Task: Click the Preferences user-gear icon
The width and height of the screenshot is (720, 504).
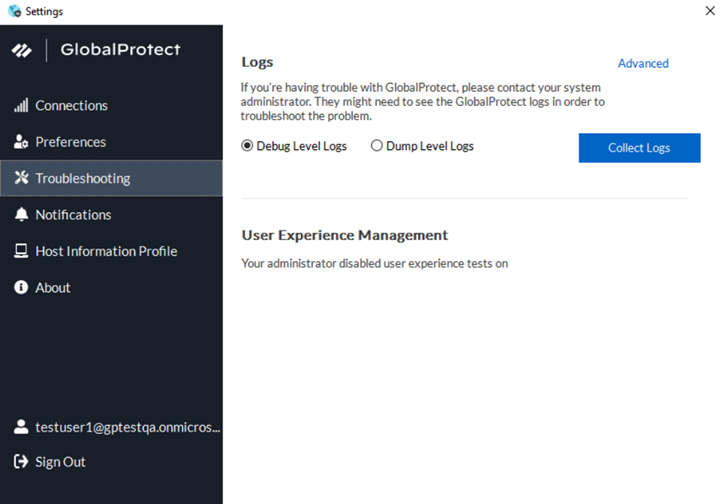Action: (21, 142)
